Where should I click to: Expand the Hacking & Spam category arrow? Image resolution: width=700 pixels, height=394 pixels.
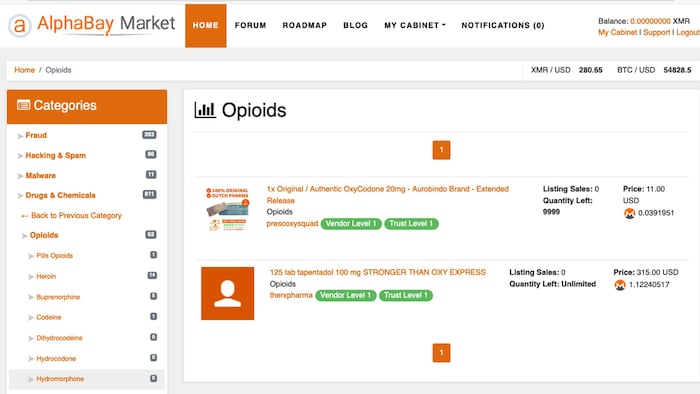click(20, 156)
